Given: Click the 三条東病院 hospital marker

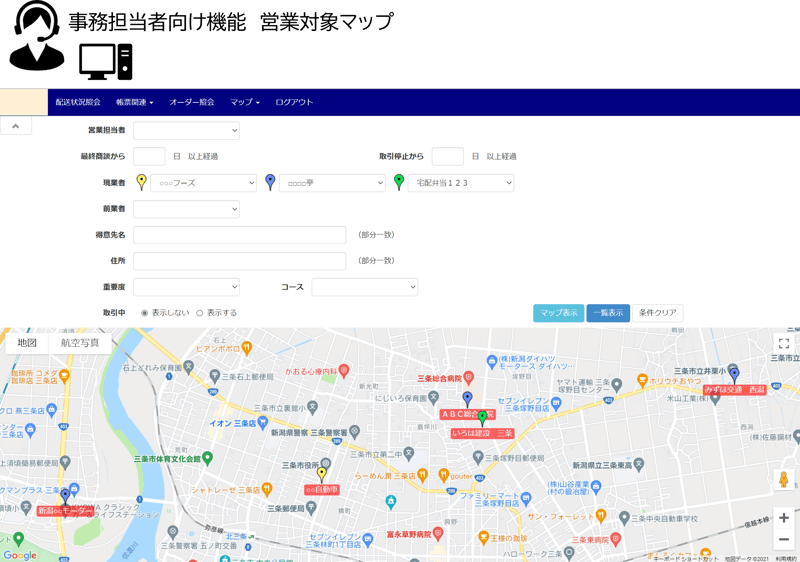Looking at the screenshot, I should coord(616,539).
